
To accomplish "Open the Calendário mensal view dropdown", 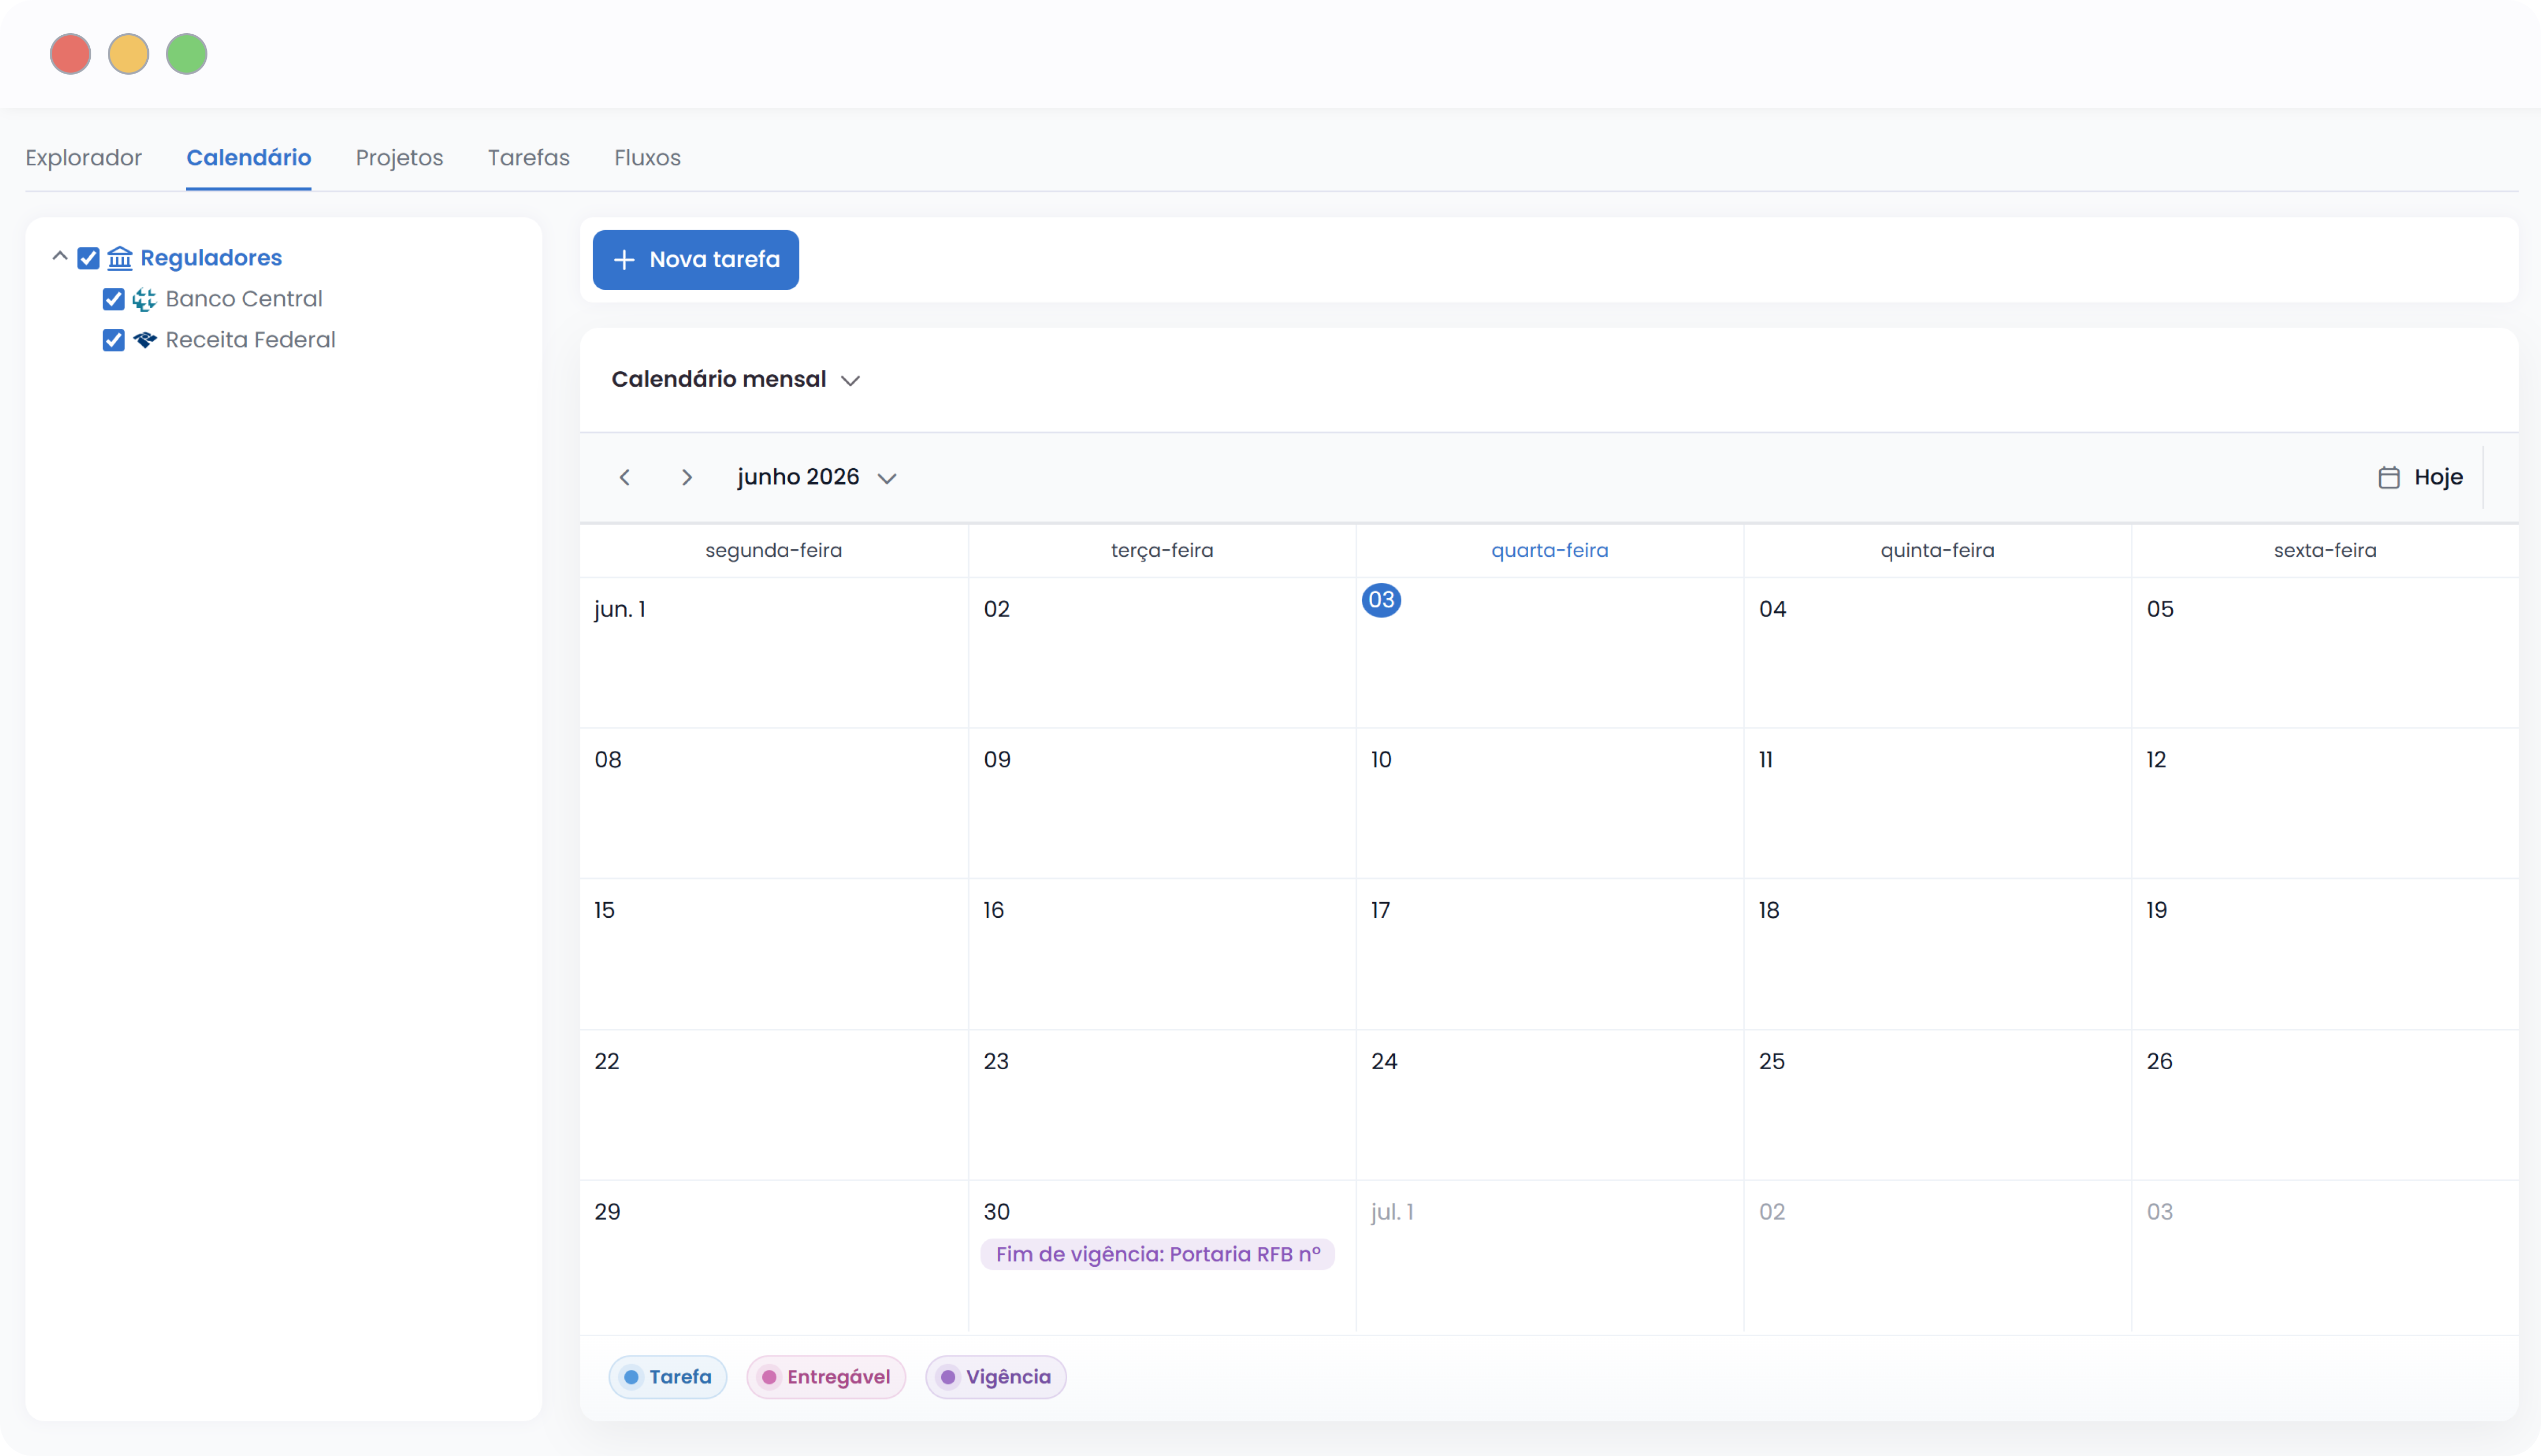I will (x=736, y=379).
